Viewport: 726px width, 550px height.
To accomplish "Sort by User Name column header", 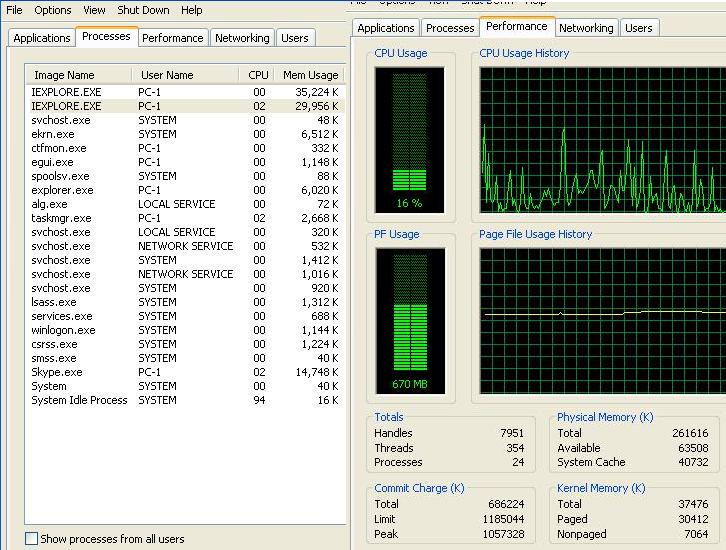I will 167,75.
